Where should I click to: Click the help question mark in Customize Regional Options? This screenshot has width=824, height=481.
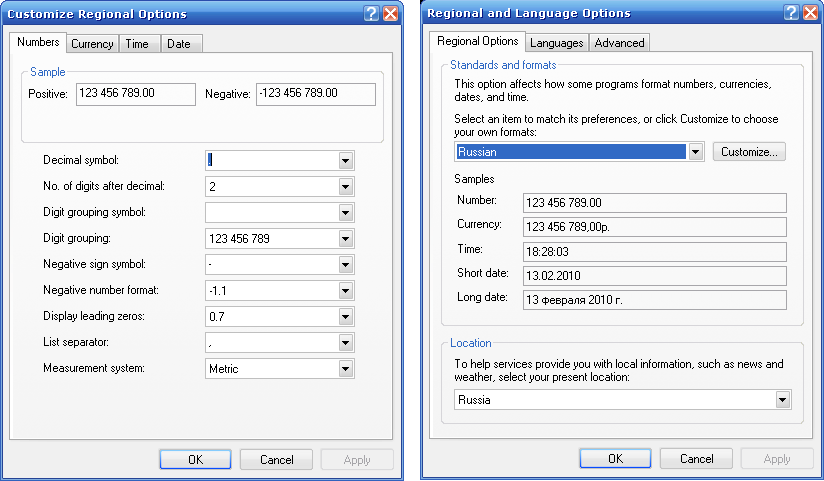point(372,14)
